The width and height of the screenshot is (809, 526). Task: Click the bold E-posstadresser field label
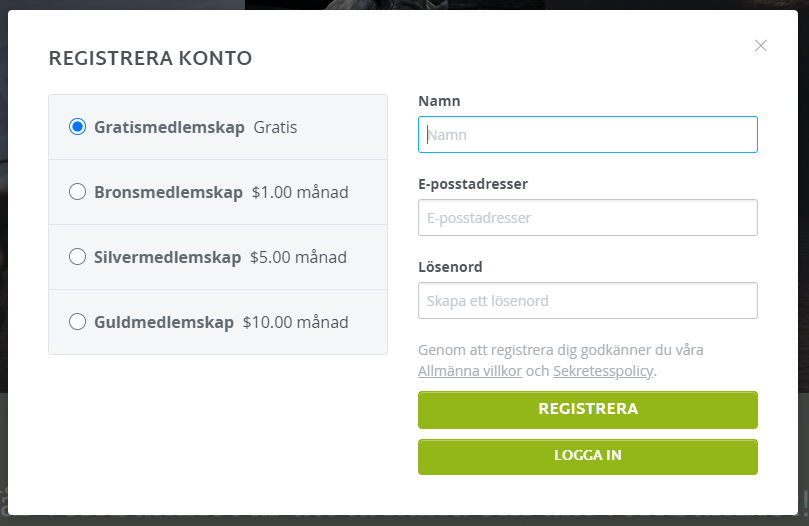click(x=473, y=184)
